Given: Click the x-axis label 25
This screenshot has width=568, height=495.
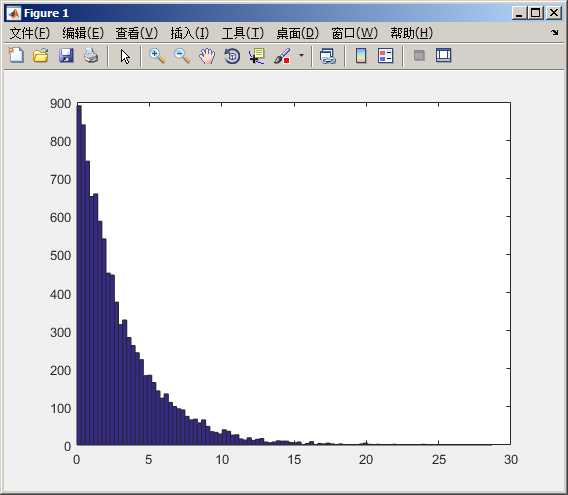Looking at the screenshot, I should (x=439, y=459).
